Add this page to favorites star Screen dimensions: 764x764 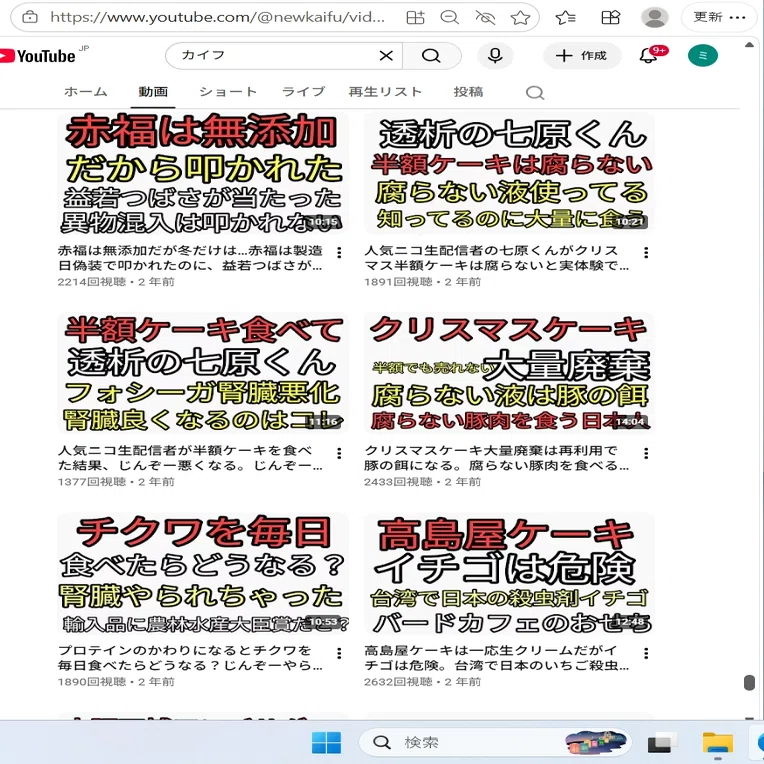pos(520,18)
